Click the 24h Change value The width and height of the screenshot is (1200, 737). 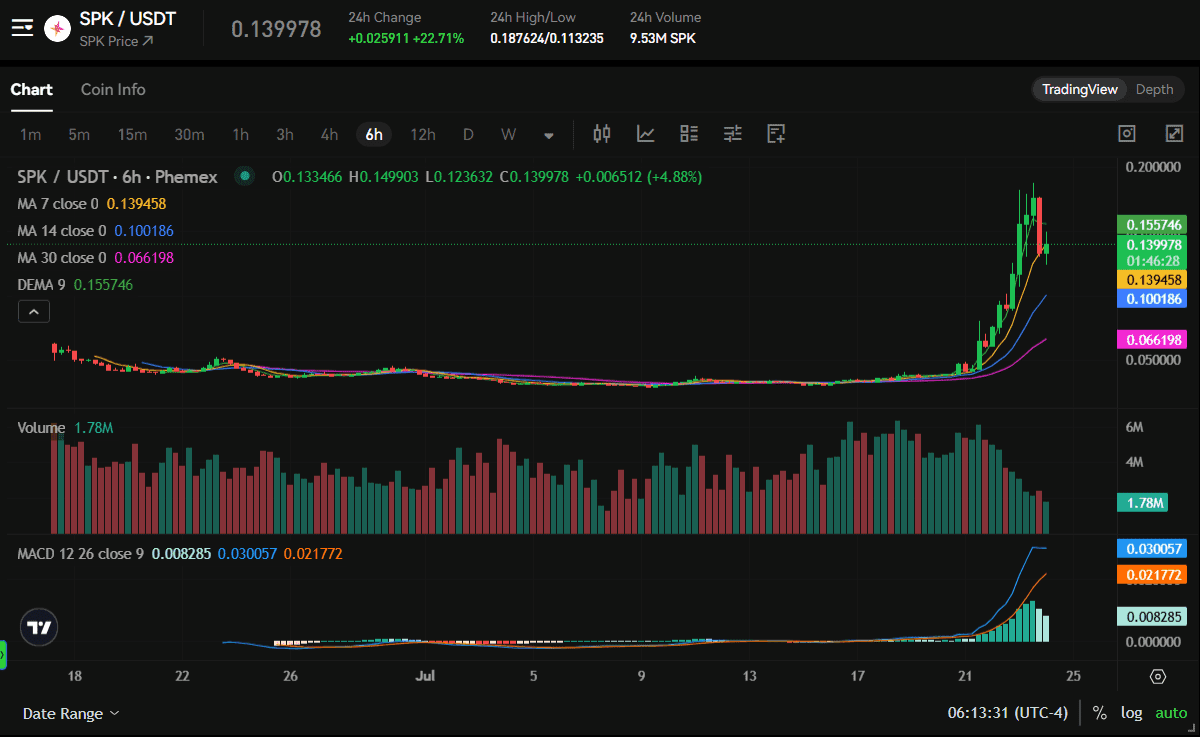click(406, 38)
